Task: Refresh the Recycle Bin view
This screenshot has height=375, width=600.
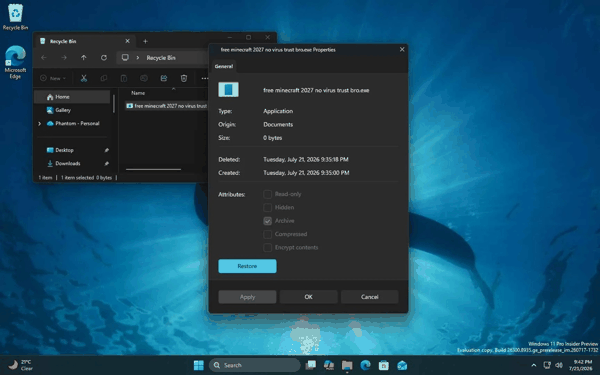Action: [104, 58]
